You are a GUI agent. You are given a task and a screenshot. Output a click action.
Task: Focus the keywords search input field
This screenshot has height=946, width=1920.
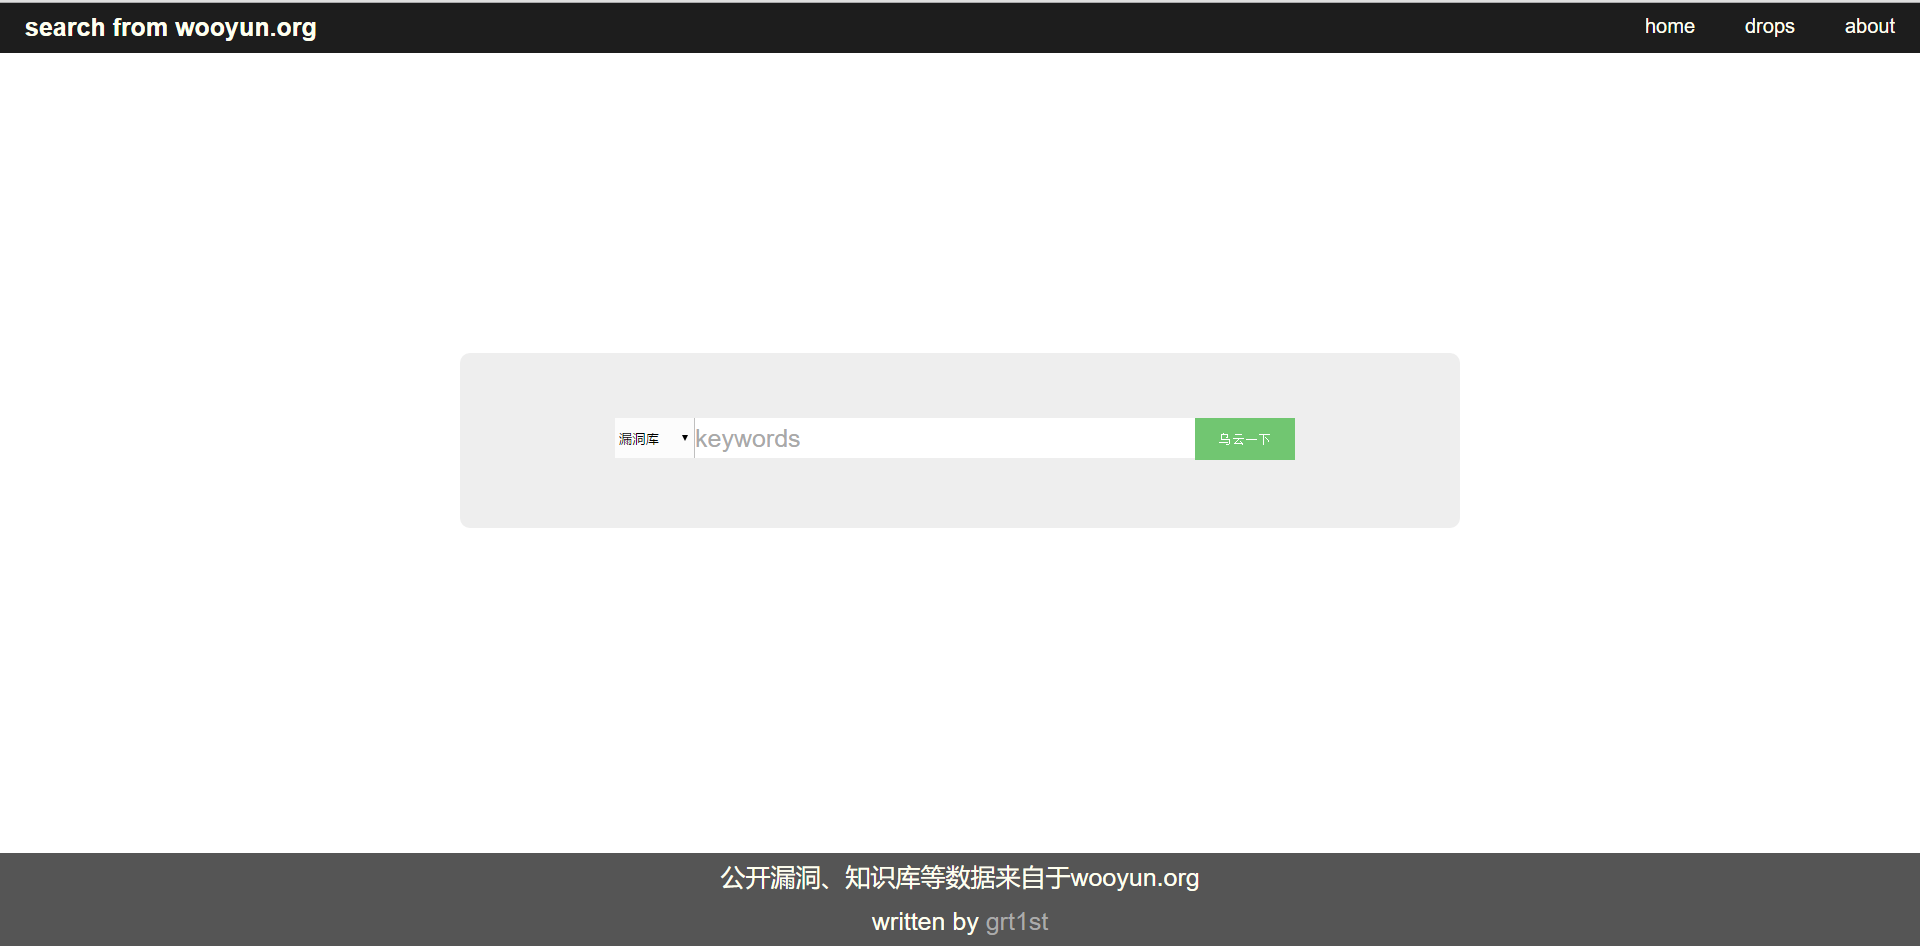click(944, 439)
